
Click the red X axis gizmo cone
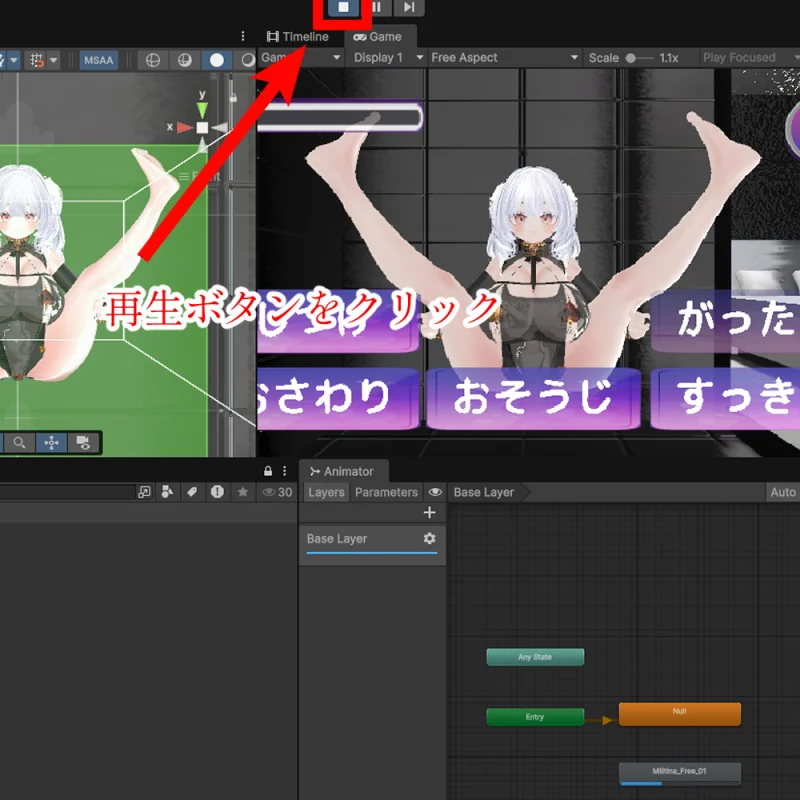(x=185, y=128)
